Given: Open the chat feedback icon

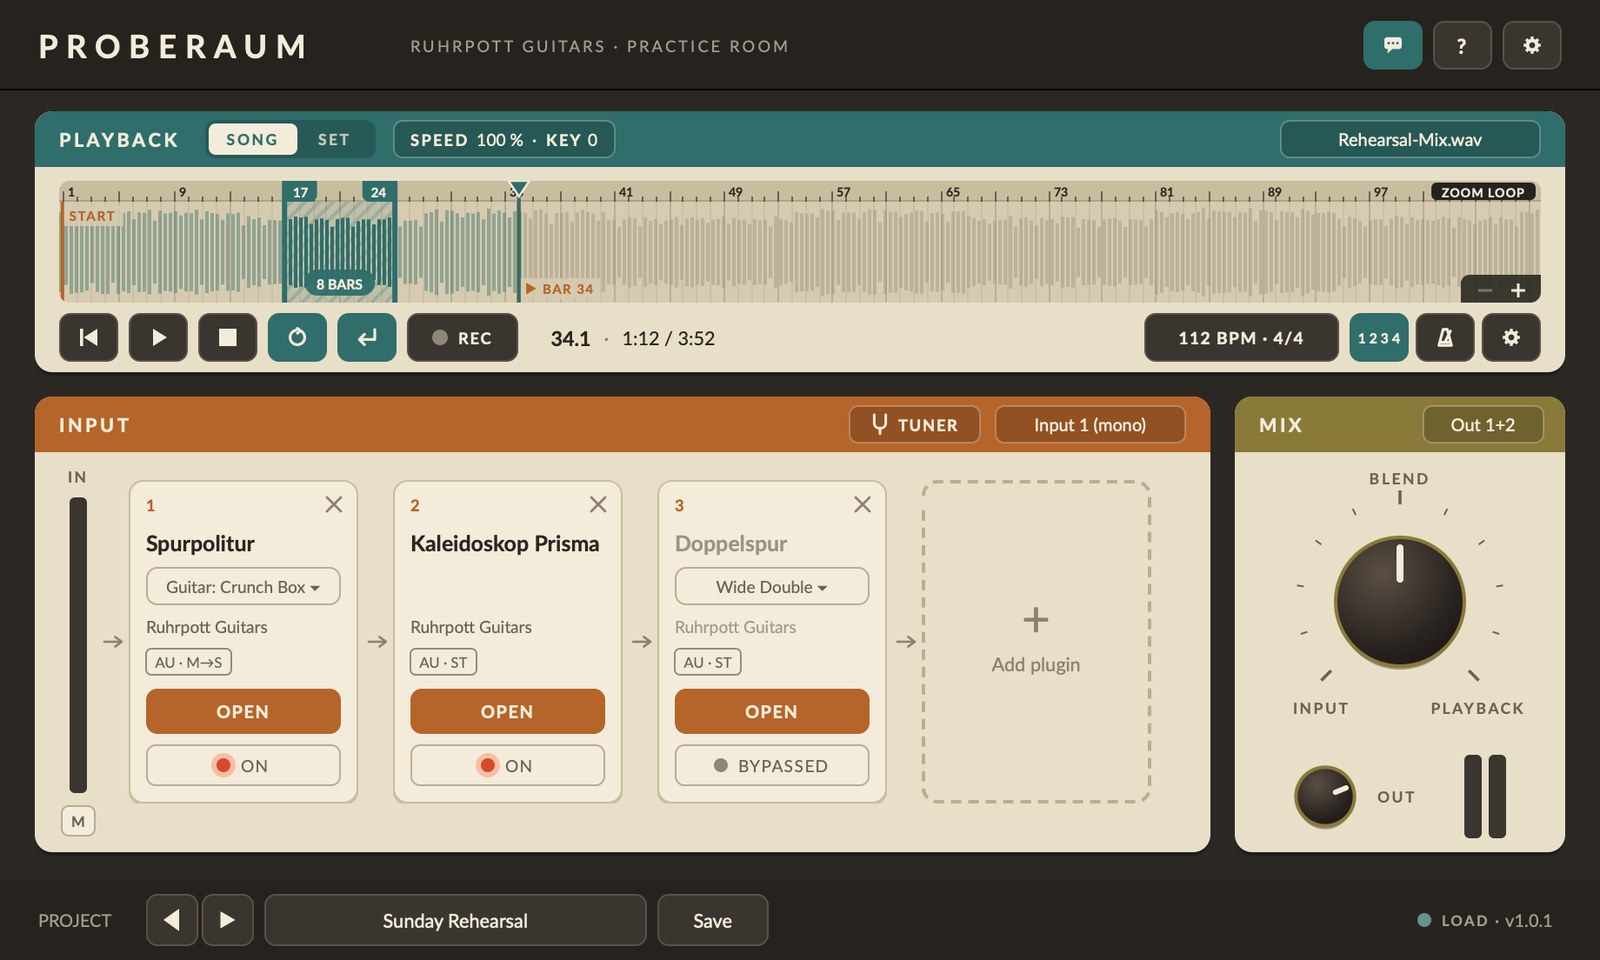Looking at the screenshot, I should (x=1392, y=45).
